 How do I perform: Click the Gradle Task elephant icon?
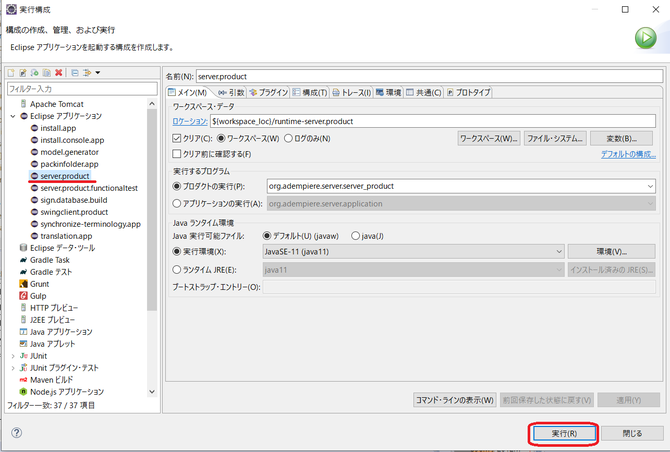(x=24, y=260)
